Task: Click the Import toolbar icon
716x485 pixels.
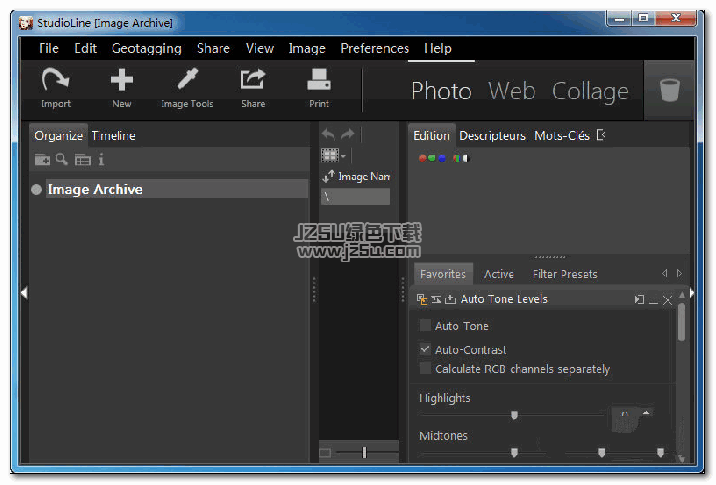Action: pyautogui.click(x=55, y=80)
